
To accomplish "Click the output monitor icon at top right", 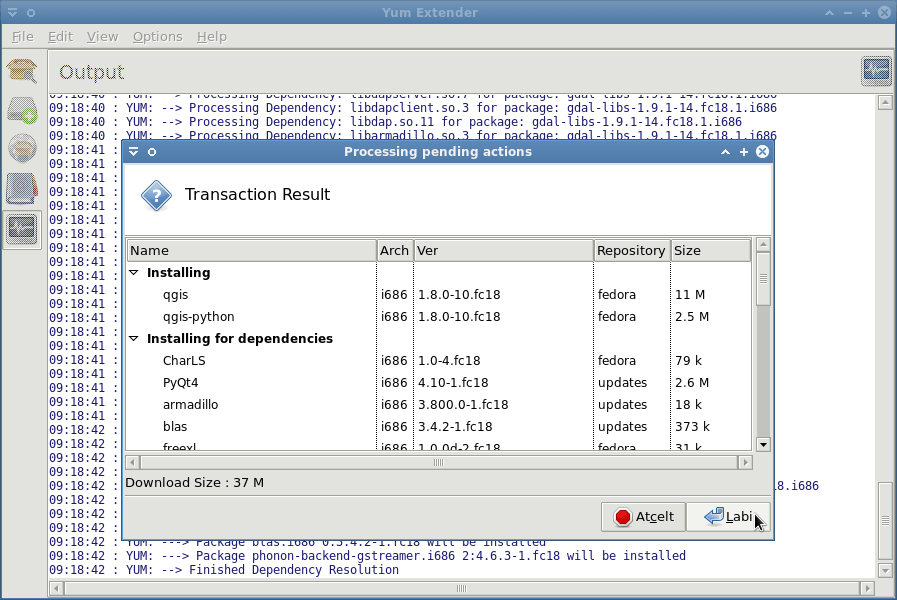I will 876,71.
